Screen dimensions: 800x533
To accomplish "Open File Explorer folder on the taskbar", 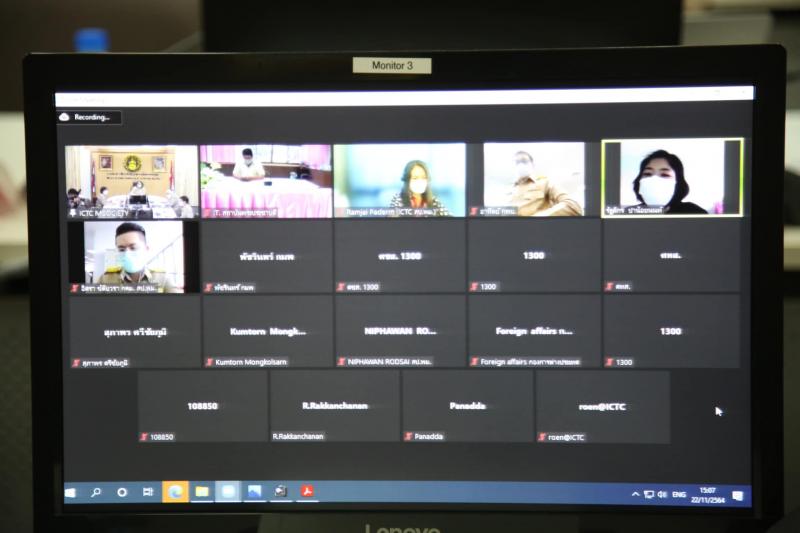I will 202,492.
